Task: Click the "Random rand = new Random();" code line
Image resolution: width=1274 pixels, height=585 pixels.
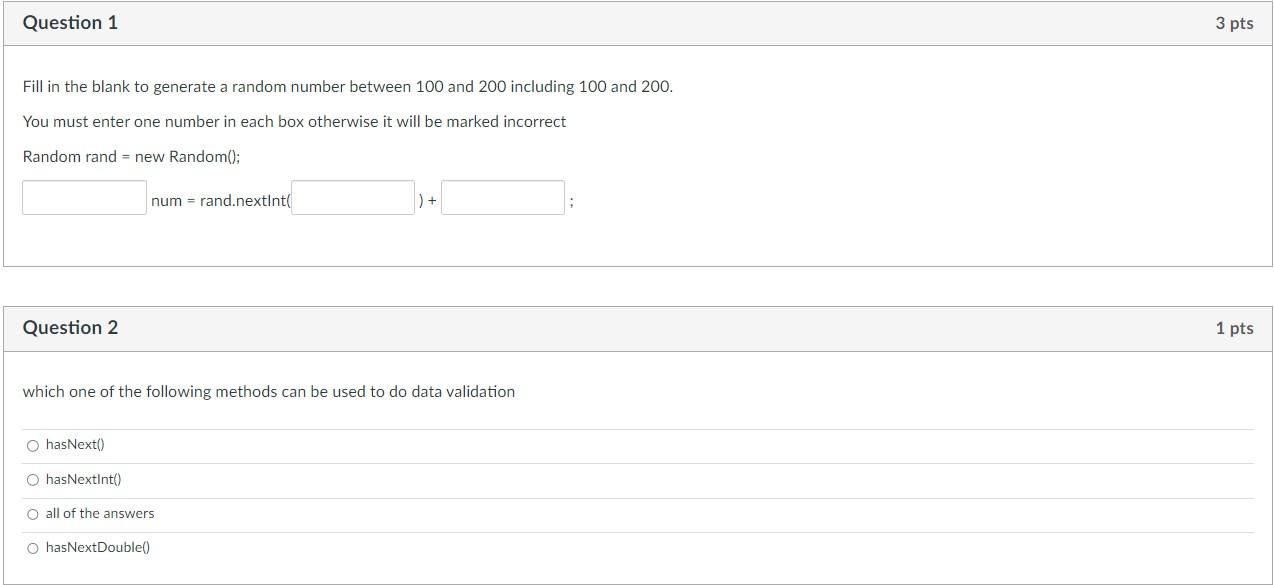Action: click(131, 157)
